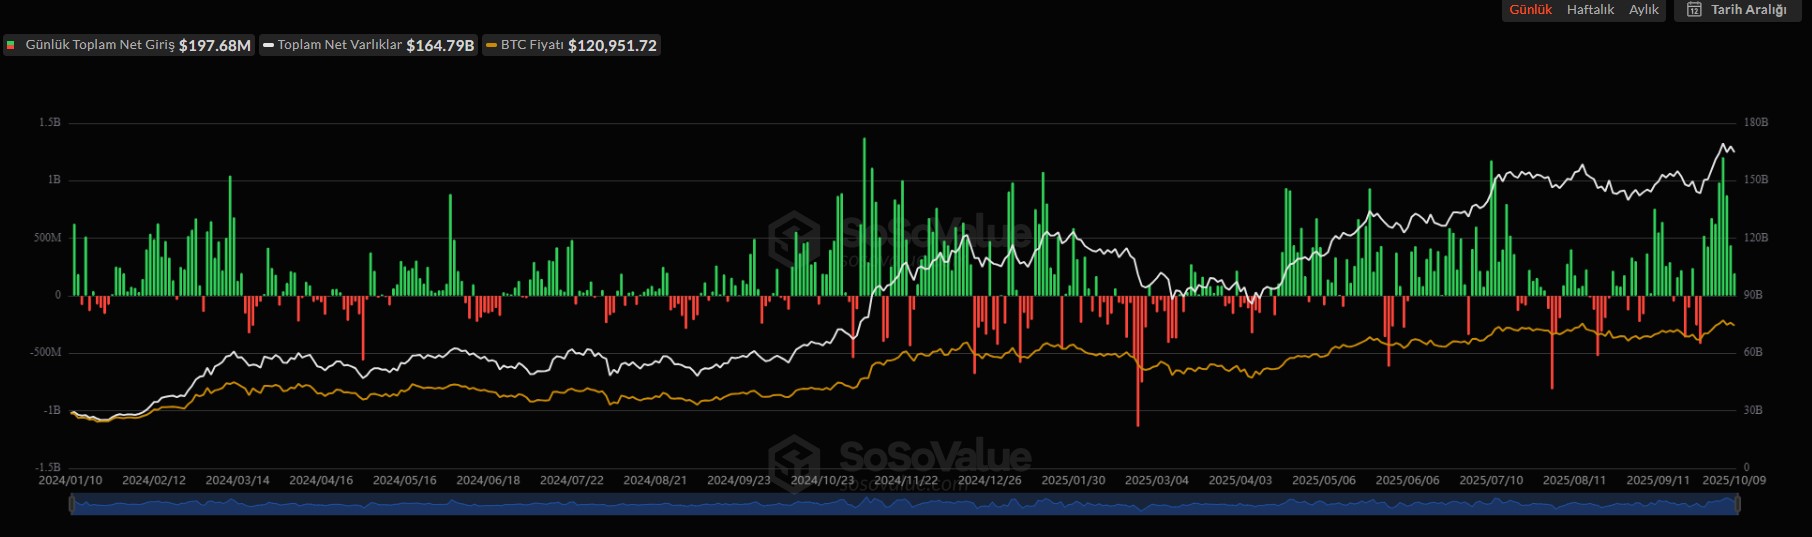Click the white line marker of Toplam Net Varlıklar
1812x537 pixels.
268,45
